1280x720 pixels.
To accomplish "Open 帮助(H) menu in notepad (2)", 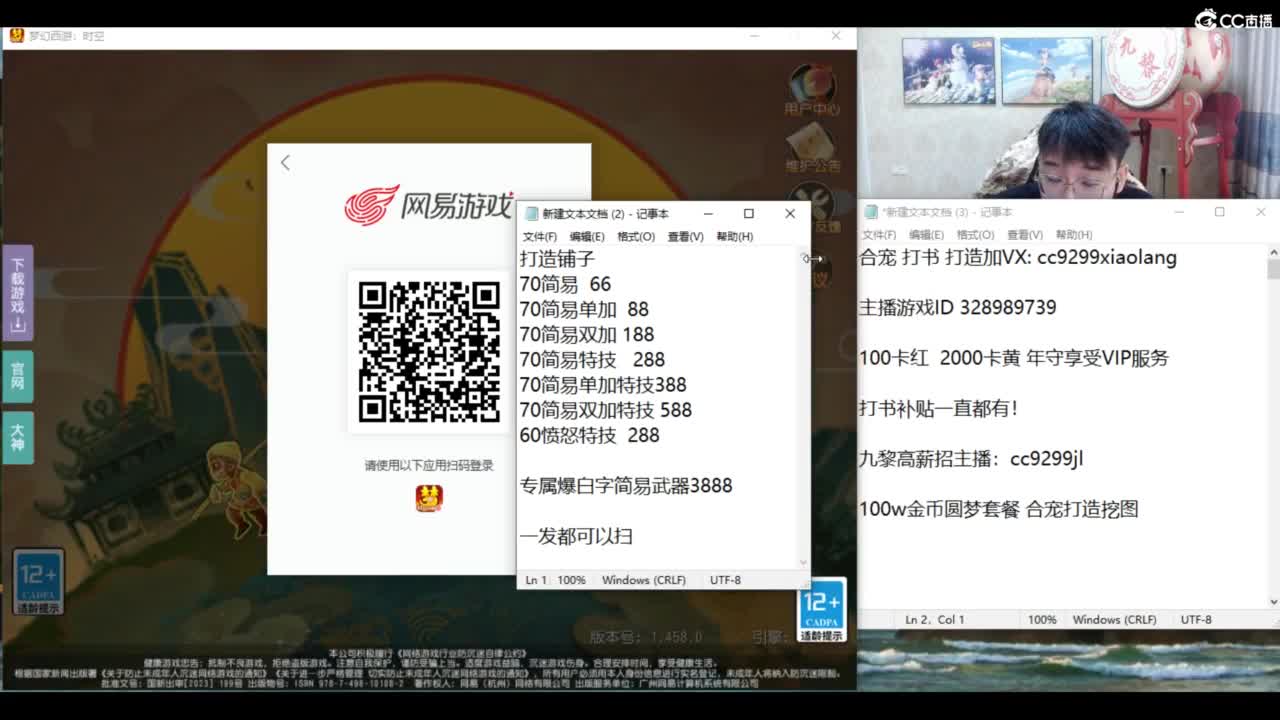I will 734,237.
